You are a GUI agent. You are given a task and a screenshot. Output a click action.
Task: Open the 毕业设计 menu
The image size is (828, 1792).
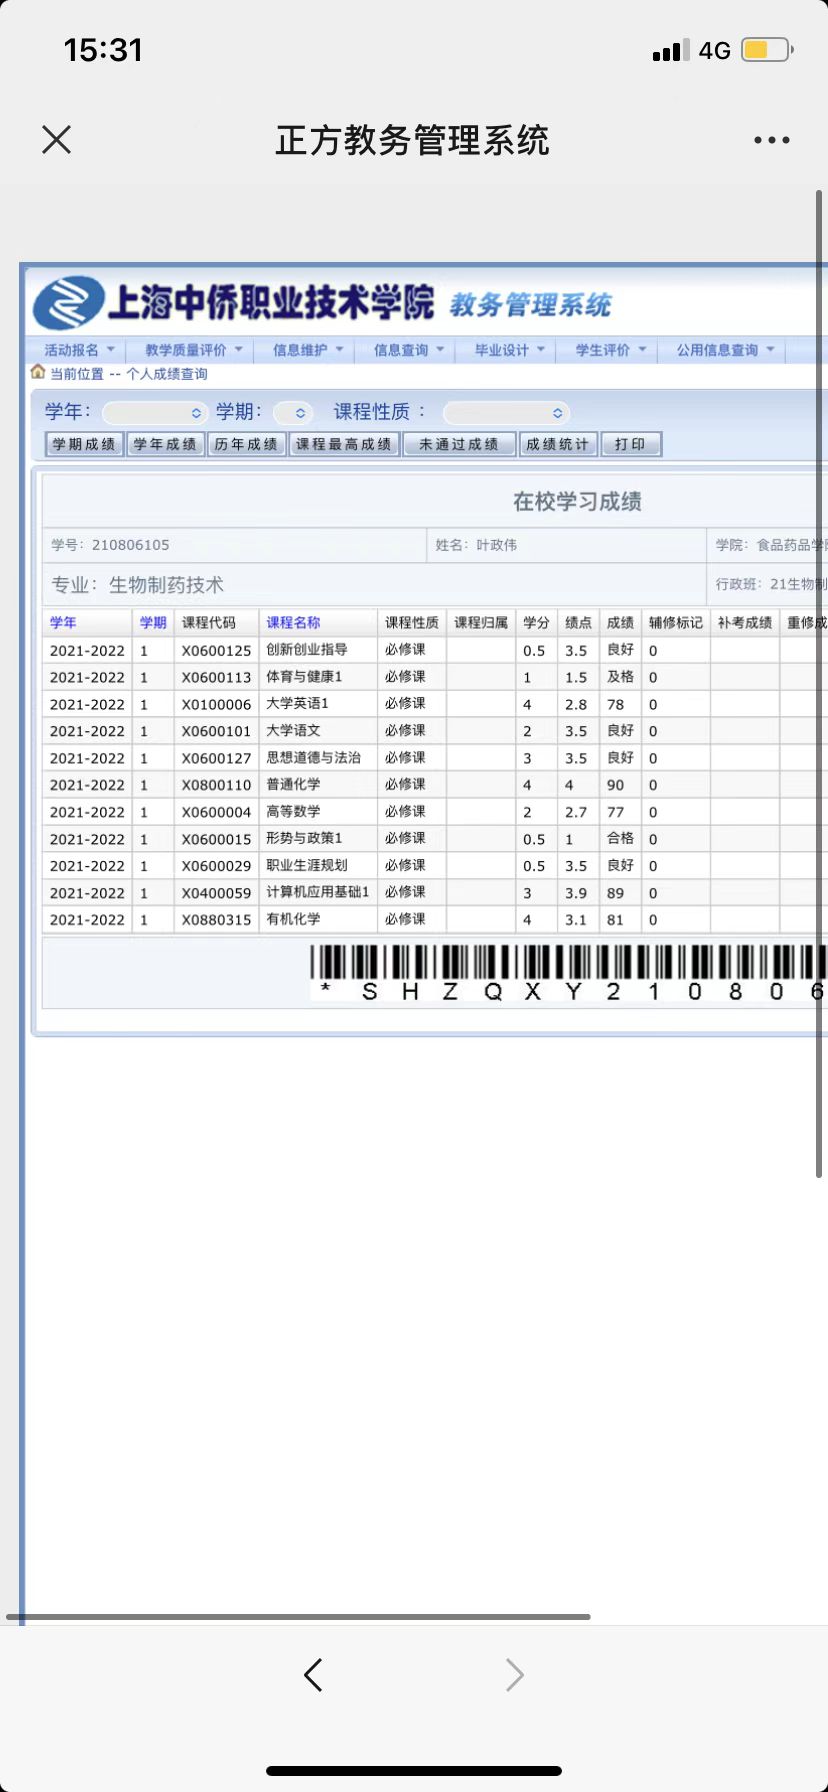coord(509,350)
